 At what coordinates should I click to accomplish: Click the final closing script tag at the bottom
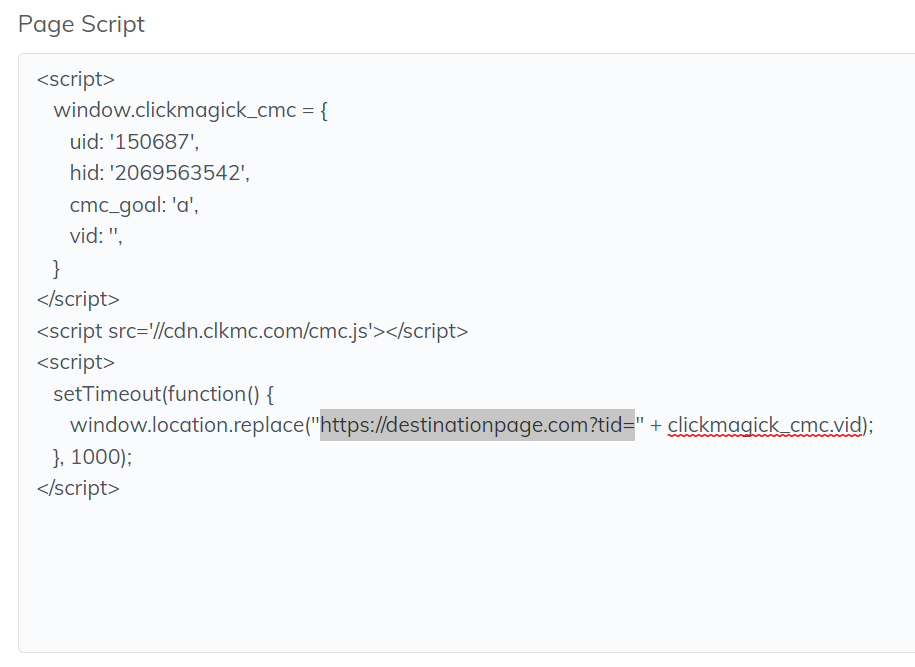coord(78,488)
